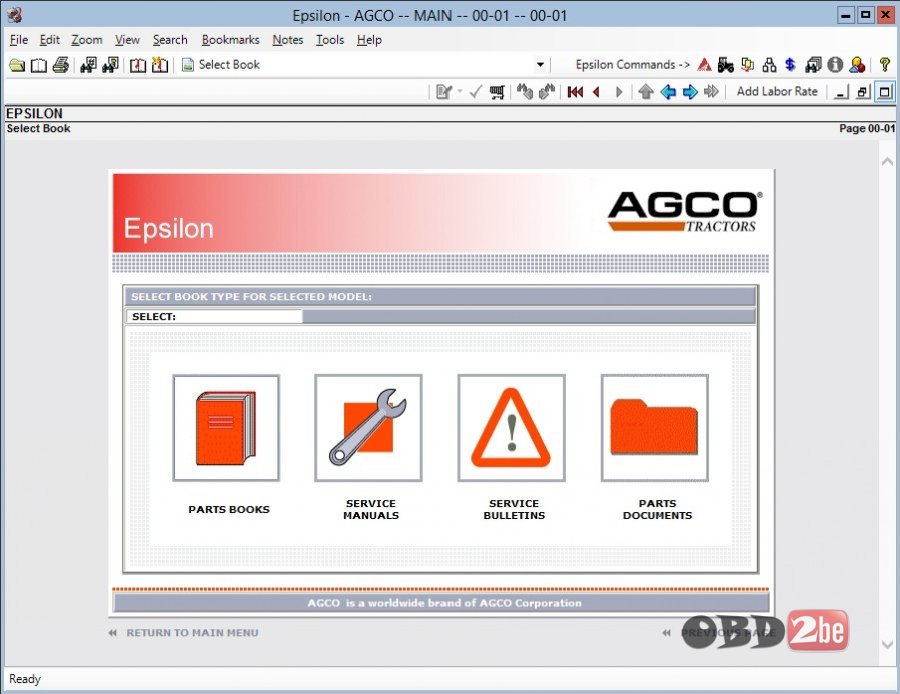Click the book with star bookmark icon

coord(160,65)
